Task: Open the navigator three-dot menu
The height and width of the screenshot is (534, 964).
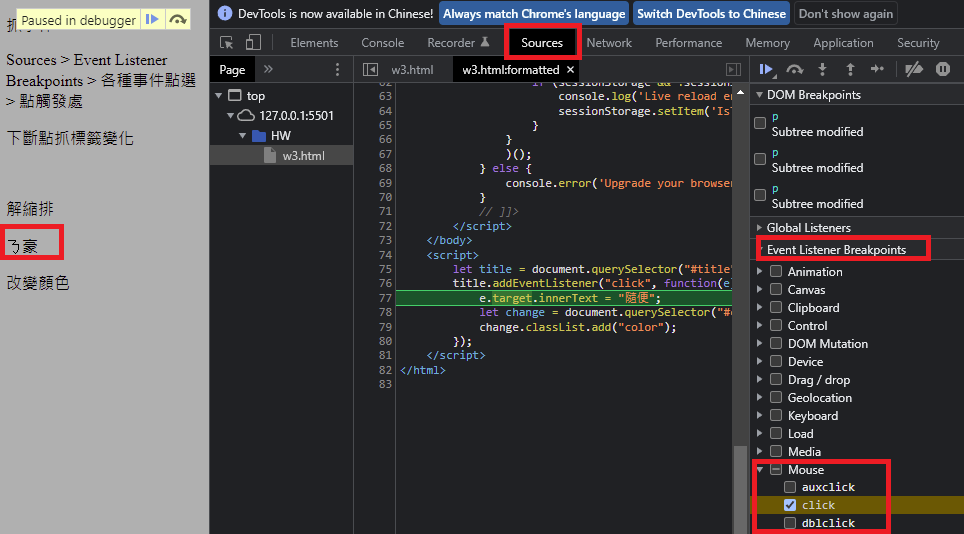Action: click(337, 69)
